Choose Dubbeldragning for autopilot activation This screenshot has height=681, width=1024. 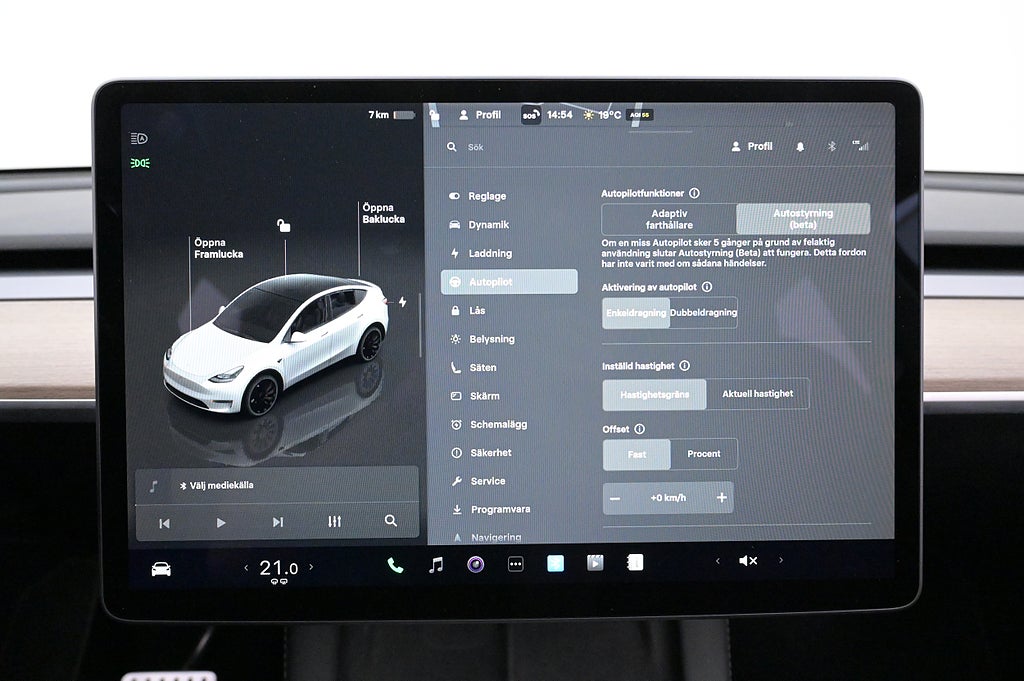coord(703,313)
